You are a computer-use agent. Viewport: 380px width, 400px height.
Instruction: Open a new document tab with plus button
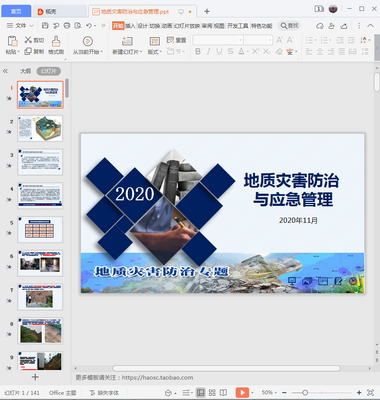coord(207,11)
